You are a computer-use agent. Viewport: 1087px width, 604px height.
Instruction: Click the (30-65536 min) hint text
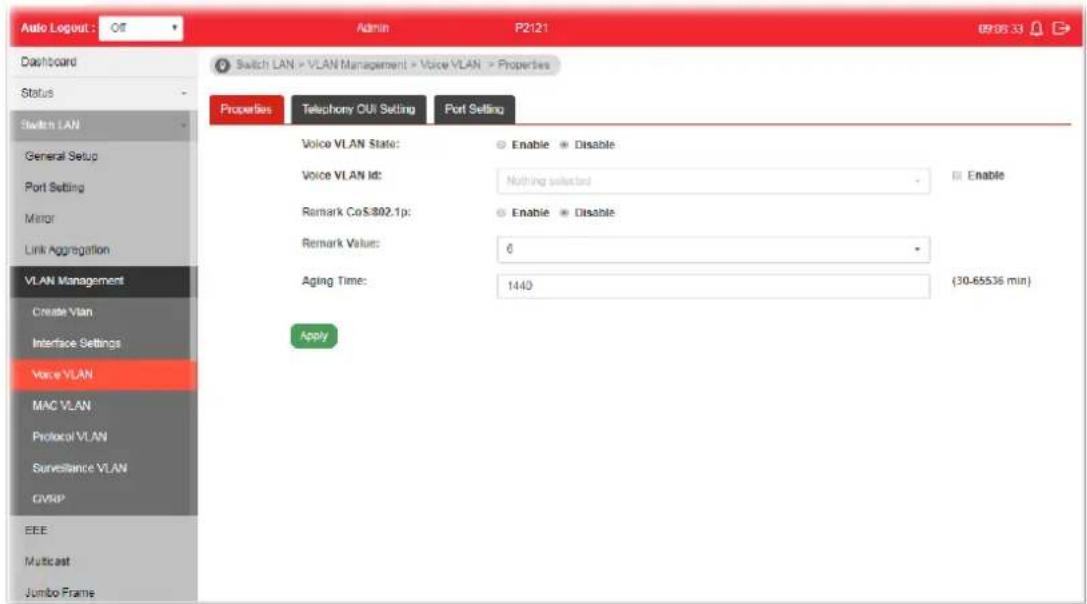[x=991, y=281]
